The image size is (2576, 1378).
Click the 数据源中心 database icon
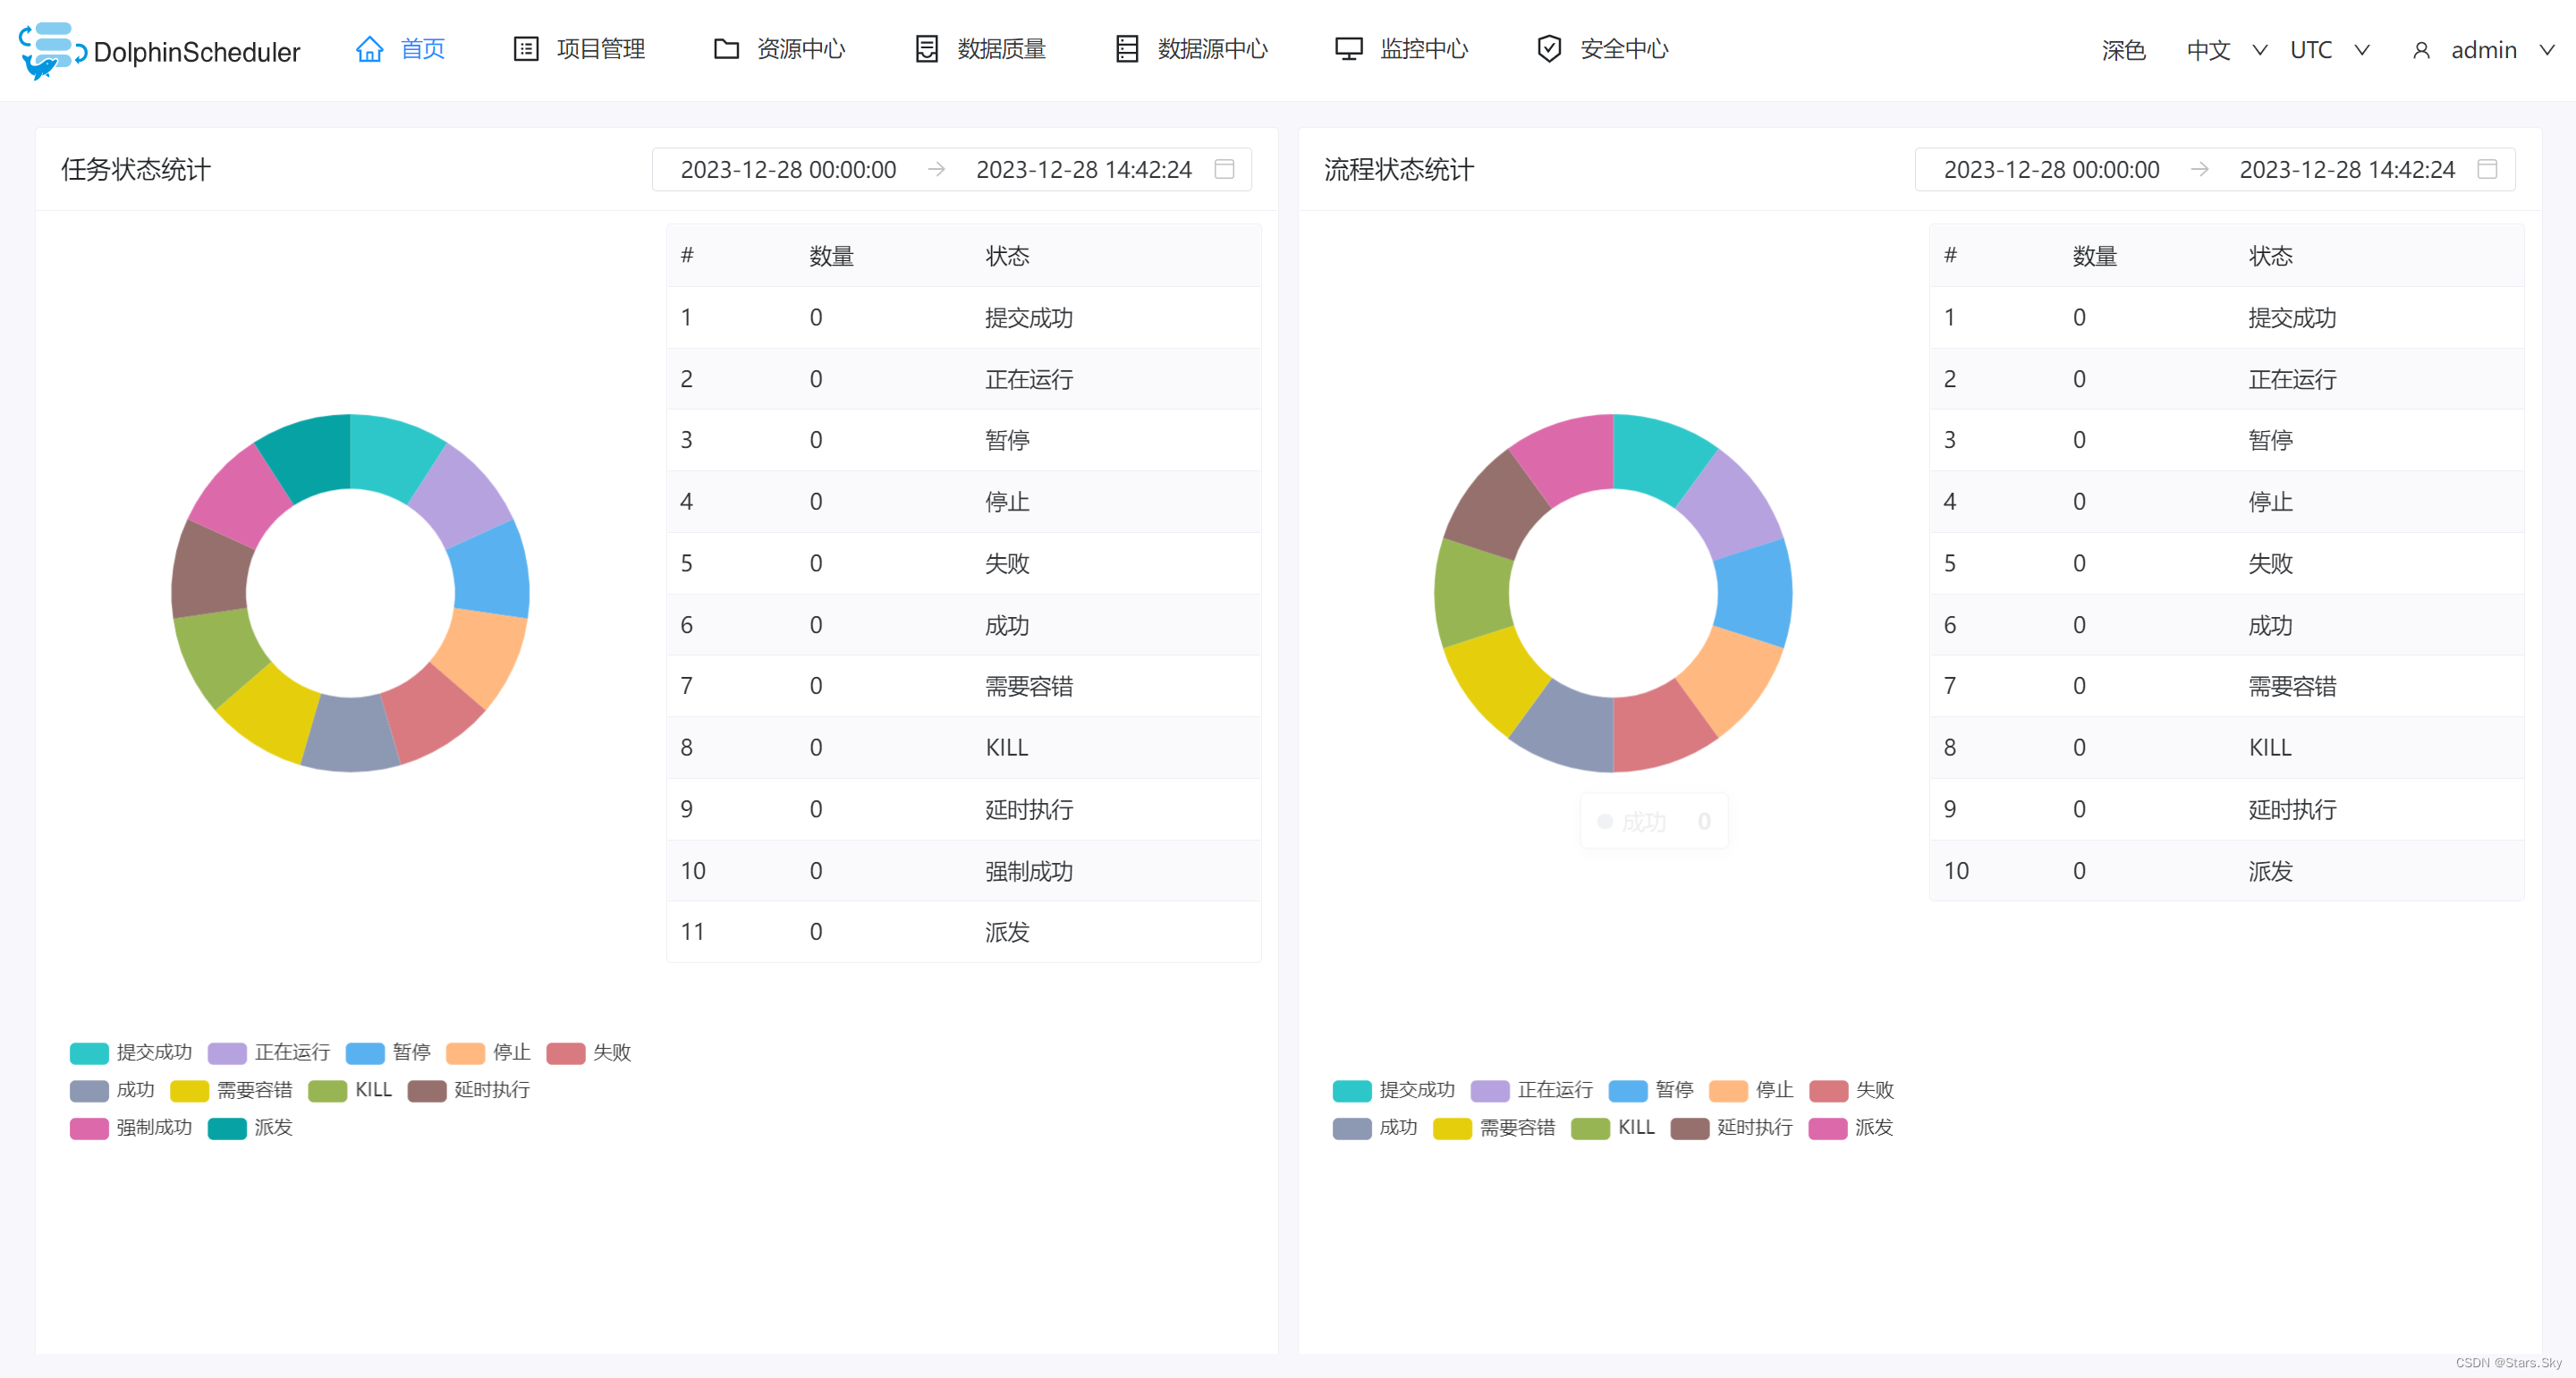pos(1127,49)
